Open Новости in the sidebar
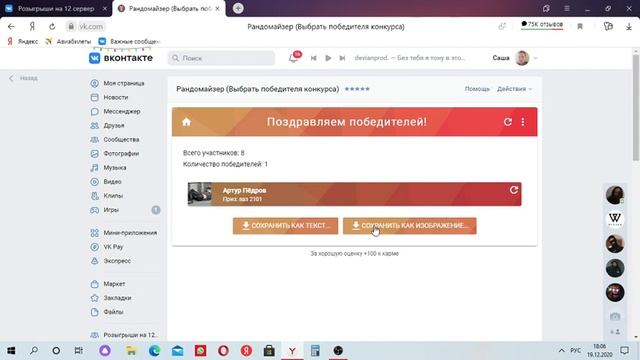Screen dimensions: 640x360 [116, 97]
